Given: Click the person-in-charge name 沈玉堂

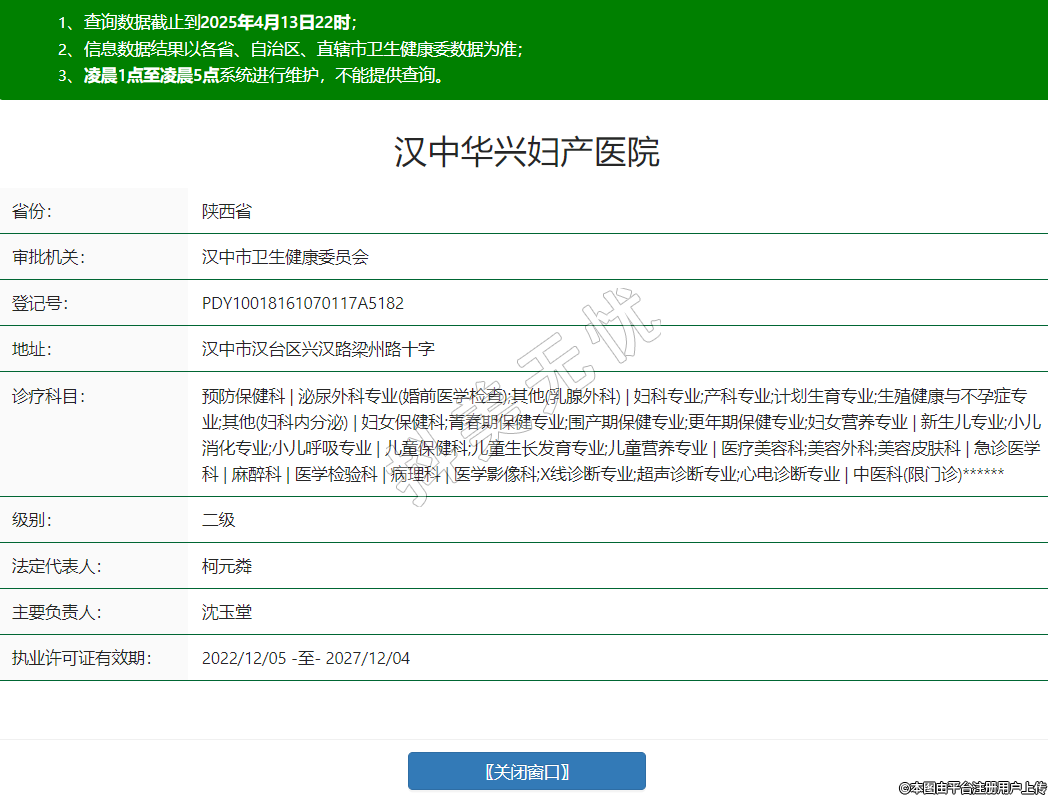Looking at the screenshot, I should point(226,612).
